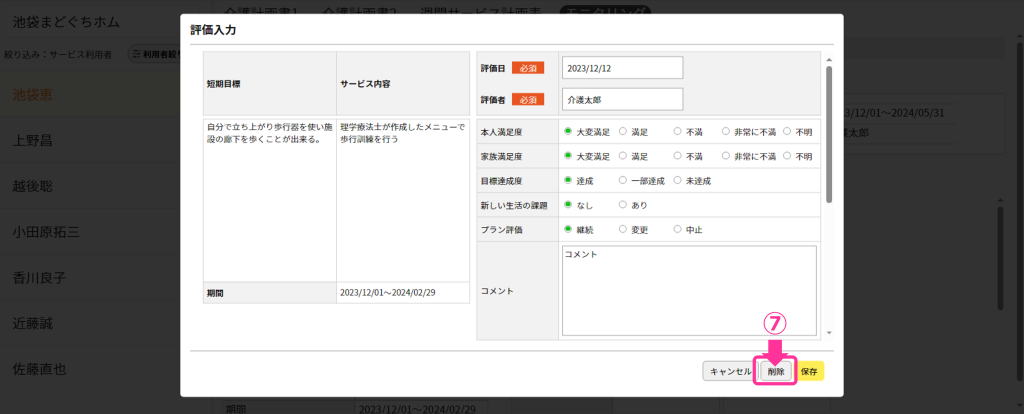The image size is (1024, 414).
Task: Click the 評価日 date input field
Action: pyautogui.click(x=622, y=67)
